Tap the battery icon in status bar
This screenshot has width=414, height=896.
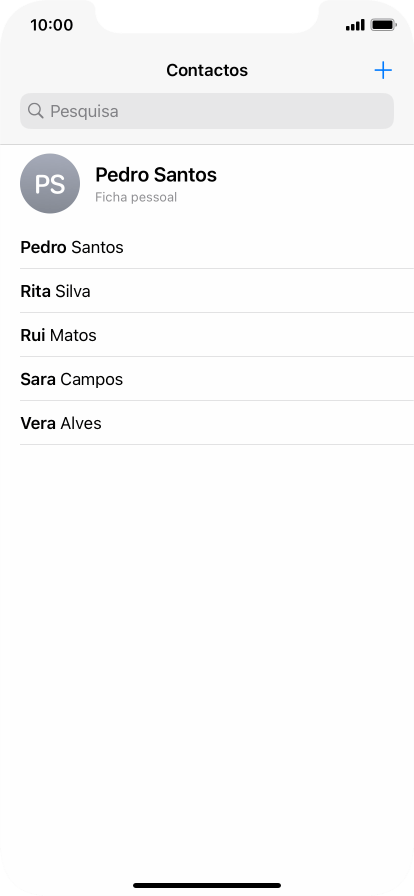click(383, 25)
